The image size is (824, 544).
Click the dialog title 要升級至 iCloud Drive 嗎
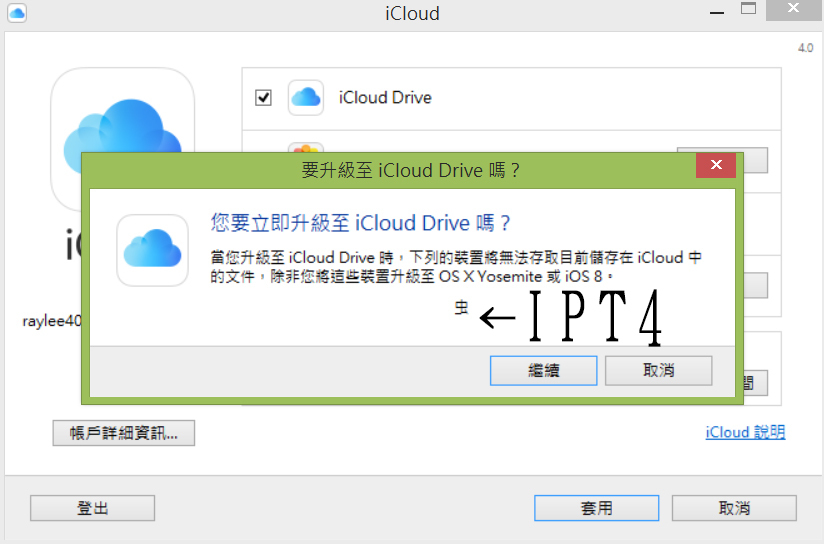[410, 170]
